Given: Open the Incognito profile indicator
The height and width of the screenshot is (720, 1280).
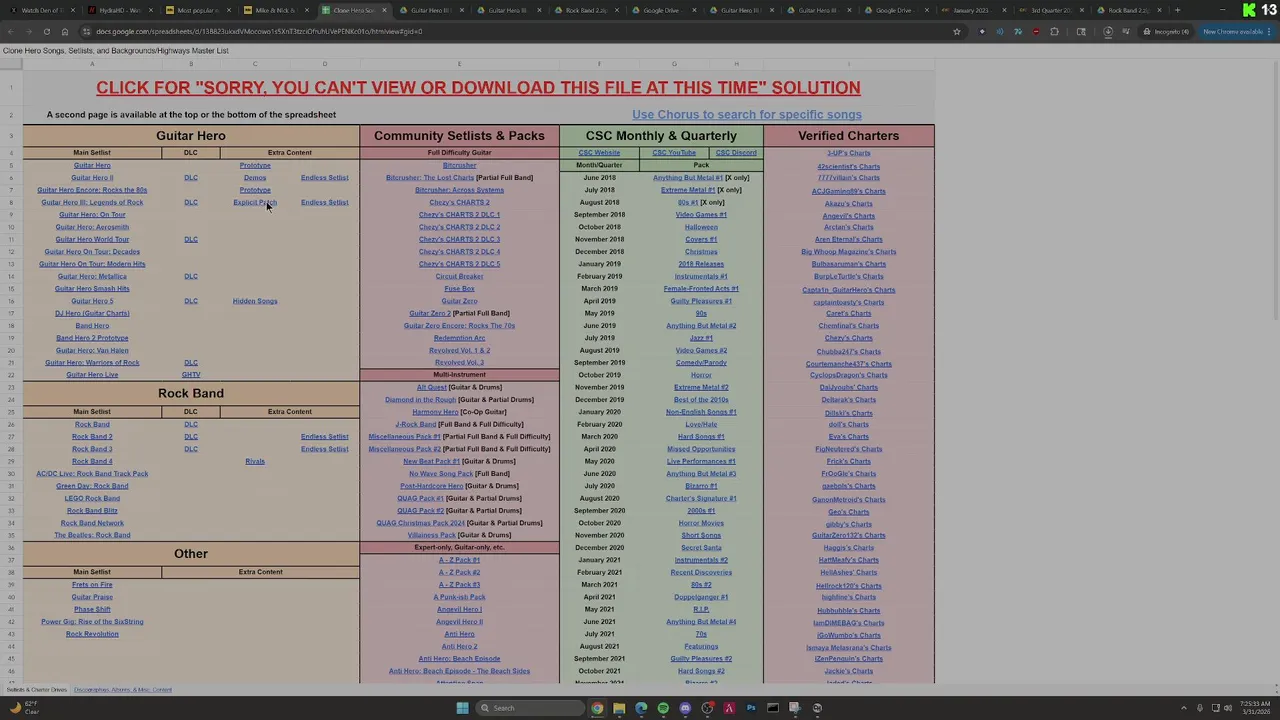Looking at the screenshot, I should click(x=1167, y=31).
